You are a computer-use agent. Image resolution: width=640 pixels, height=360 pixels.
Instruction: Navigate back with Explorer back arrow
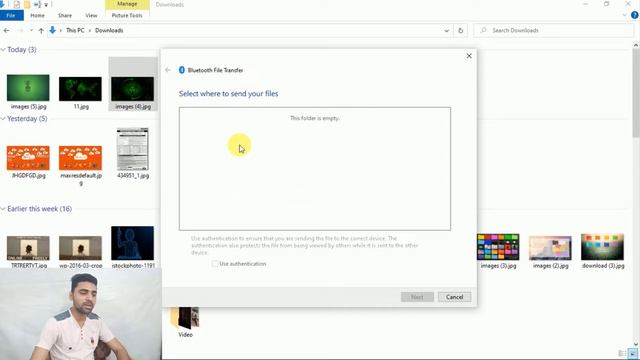coord(7,31)
